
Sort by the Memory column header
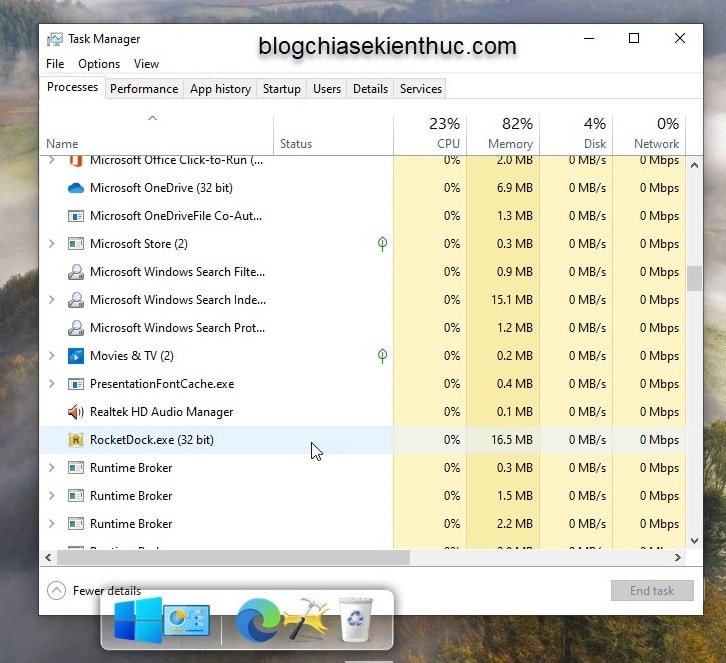[x=503, y=133]
